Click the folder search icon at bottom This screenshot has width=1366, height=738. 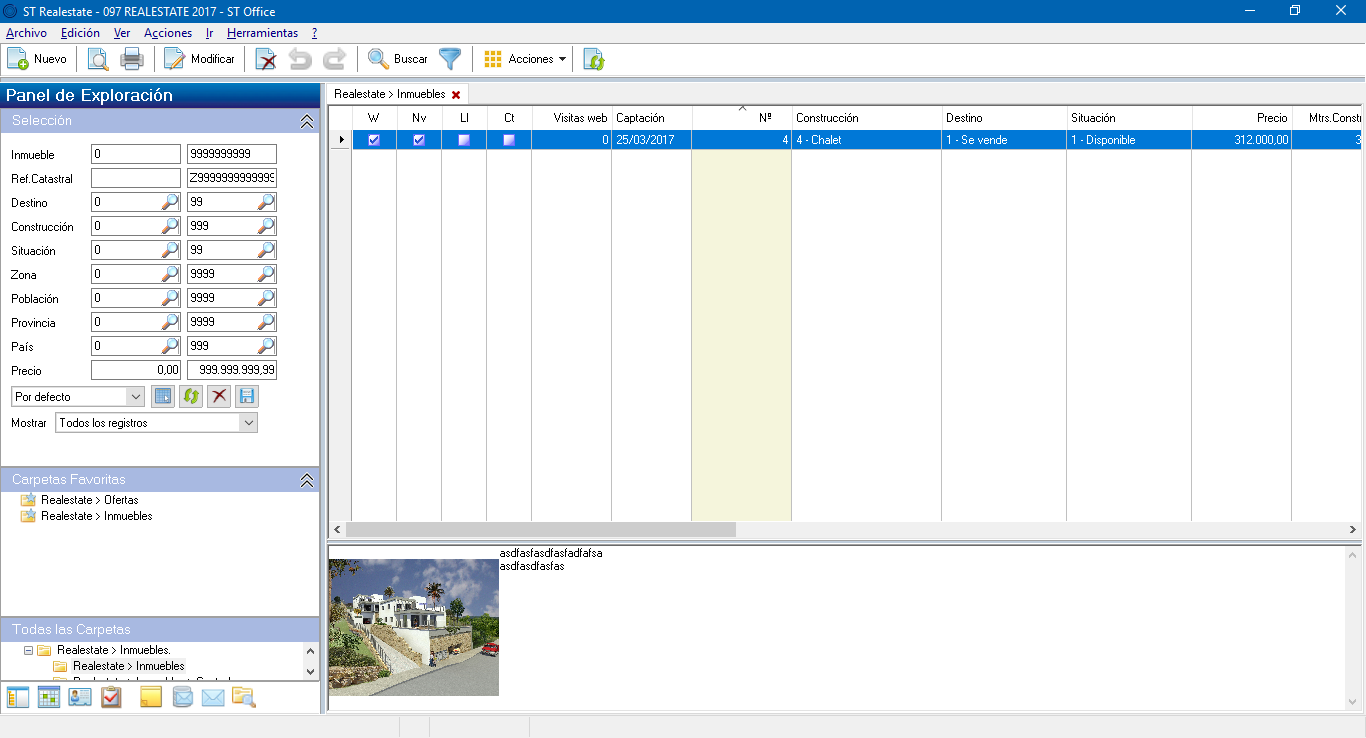pyautogui.click(x=244, y=697)
